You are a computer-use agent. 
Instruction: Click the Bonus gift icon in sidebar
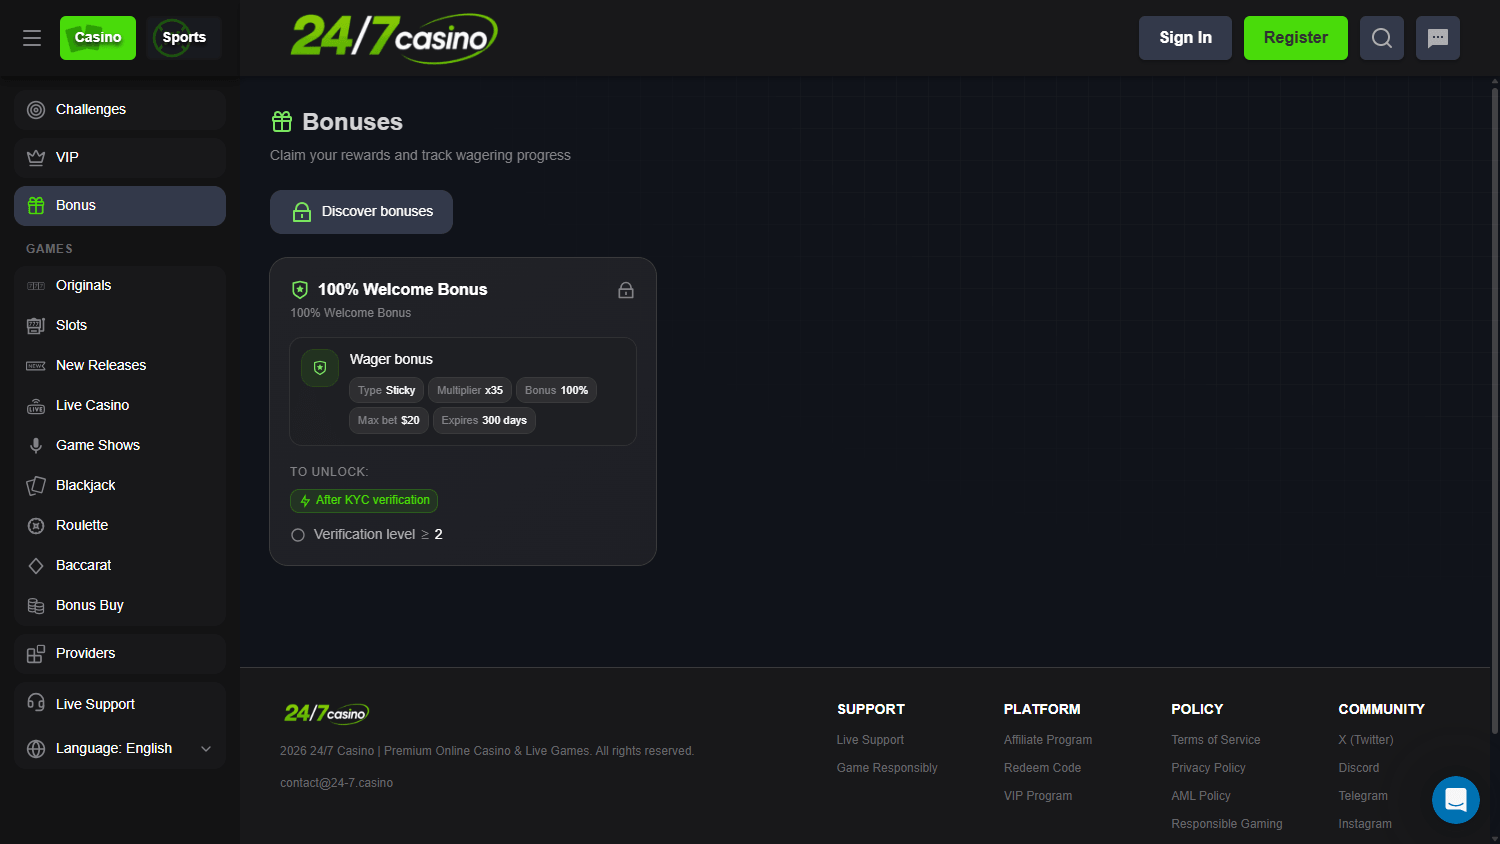[x=36, y=206]
